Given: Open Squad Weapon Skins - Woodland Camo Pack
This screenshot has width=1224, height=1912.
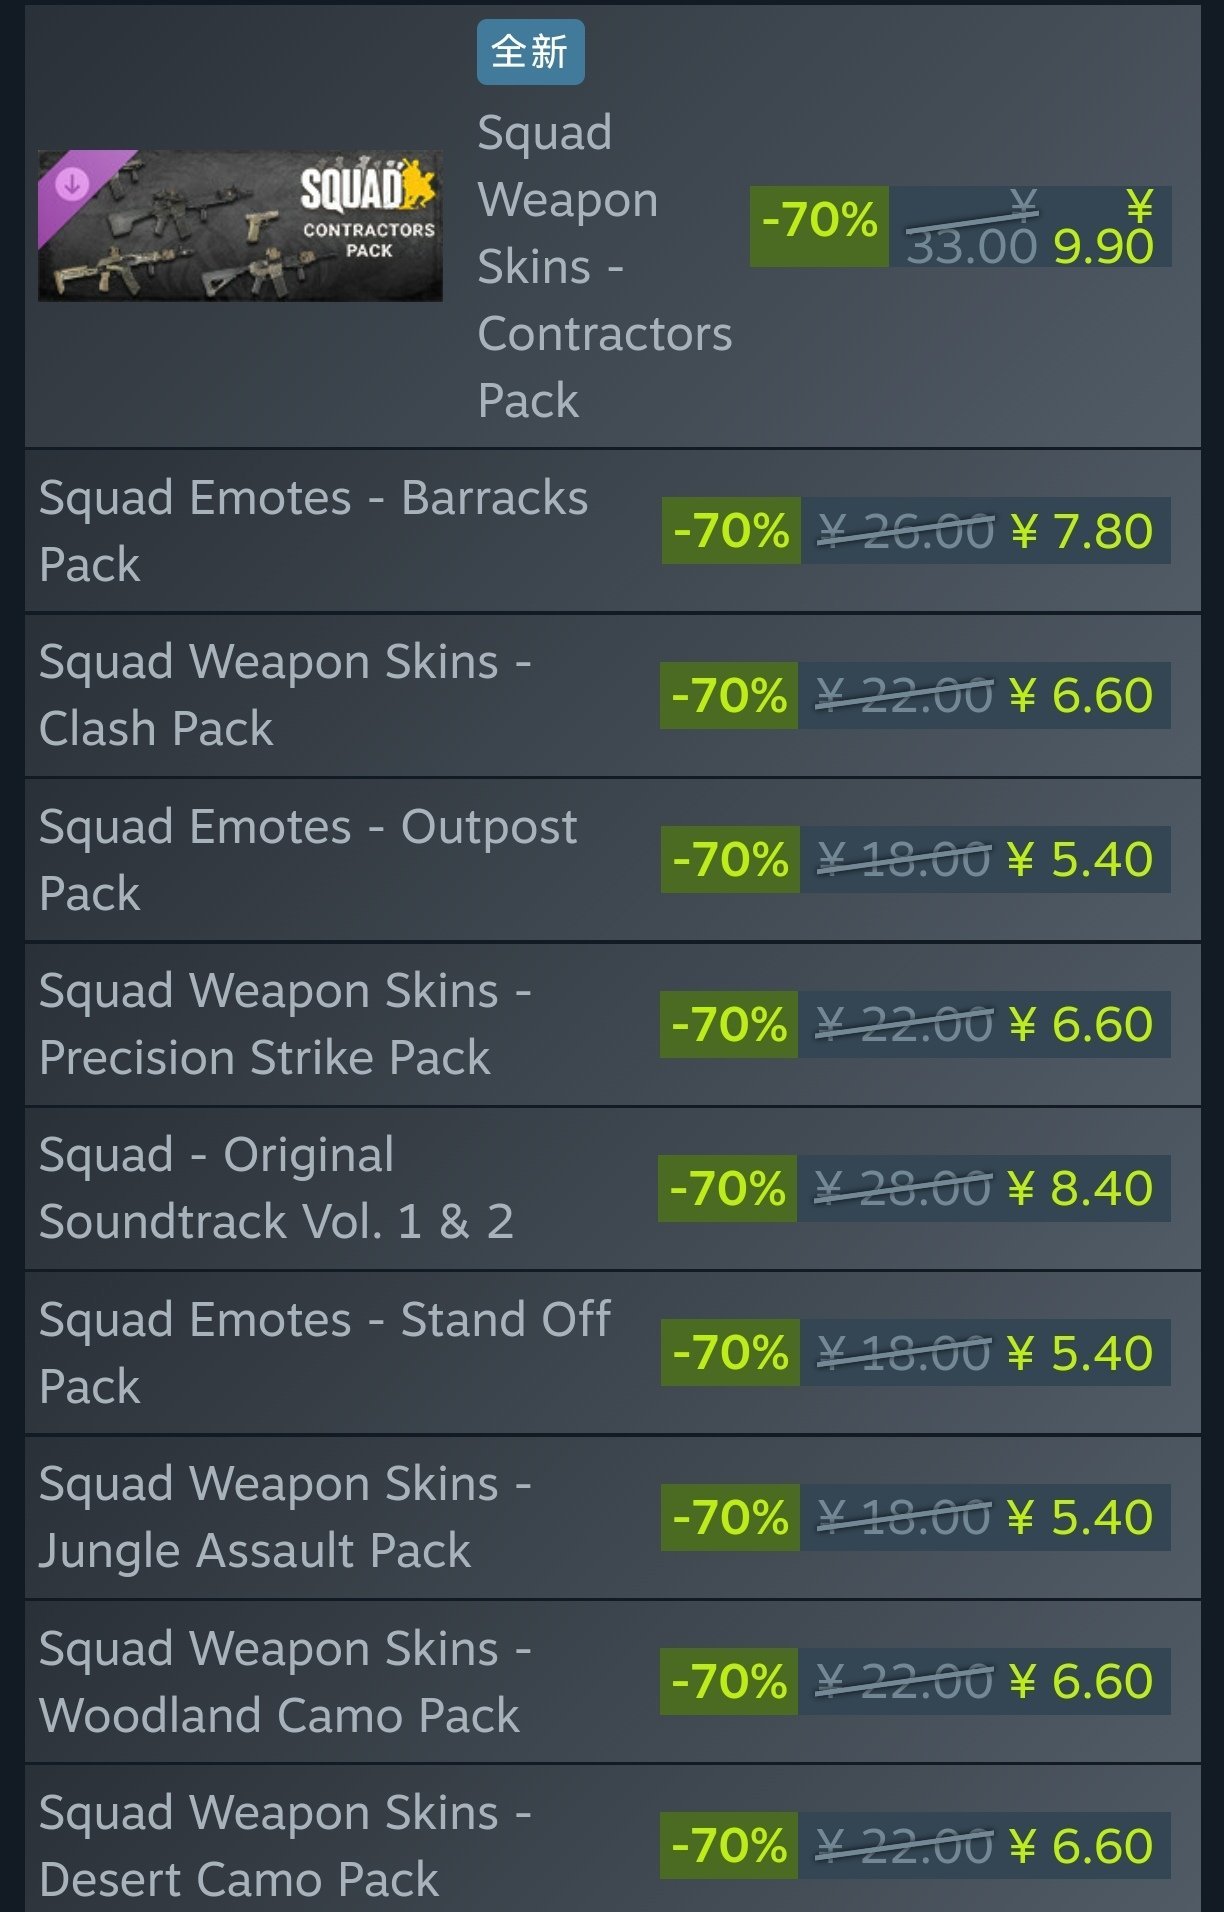Looking at the screenshot, I should click(x=285, y=1681).
